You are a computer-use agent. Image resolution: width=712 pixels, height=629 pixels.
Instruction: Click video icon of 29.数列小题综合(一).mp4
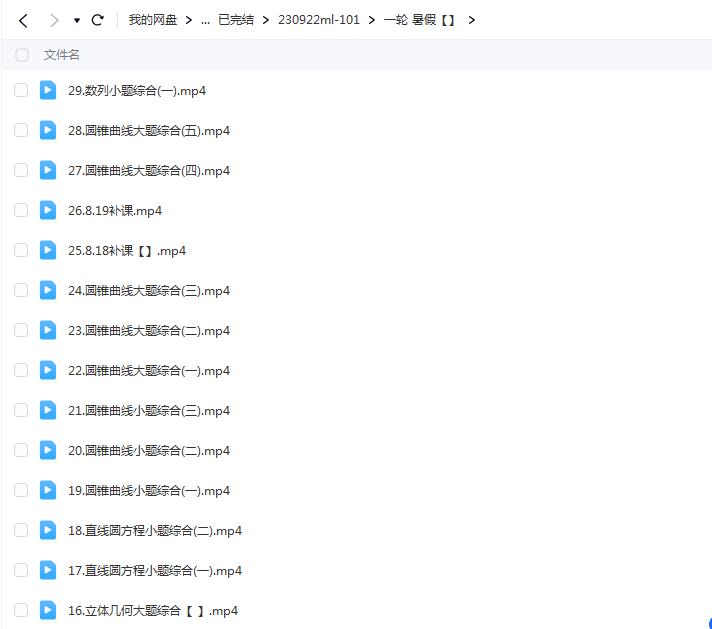(x=48, y=90)
